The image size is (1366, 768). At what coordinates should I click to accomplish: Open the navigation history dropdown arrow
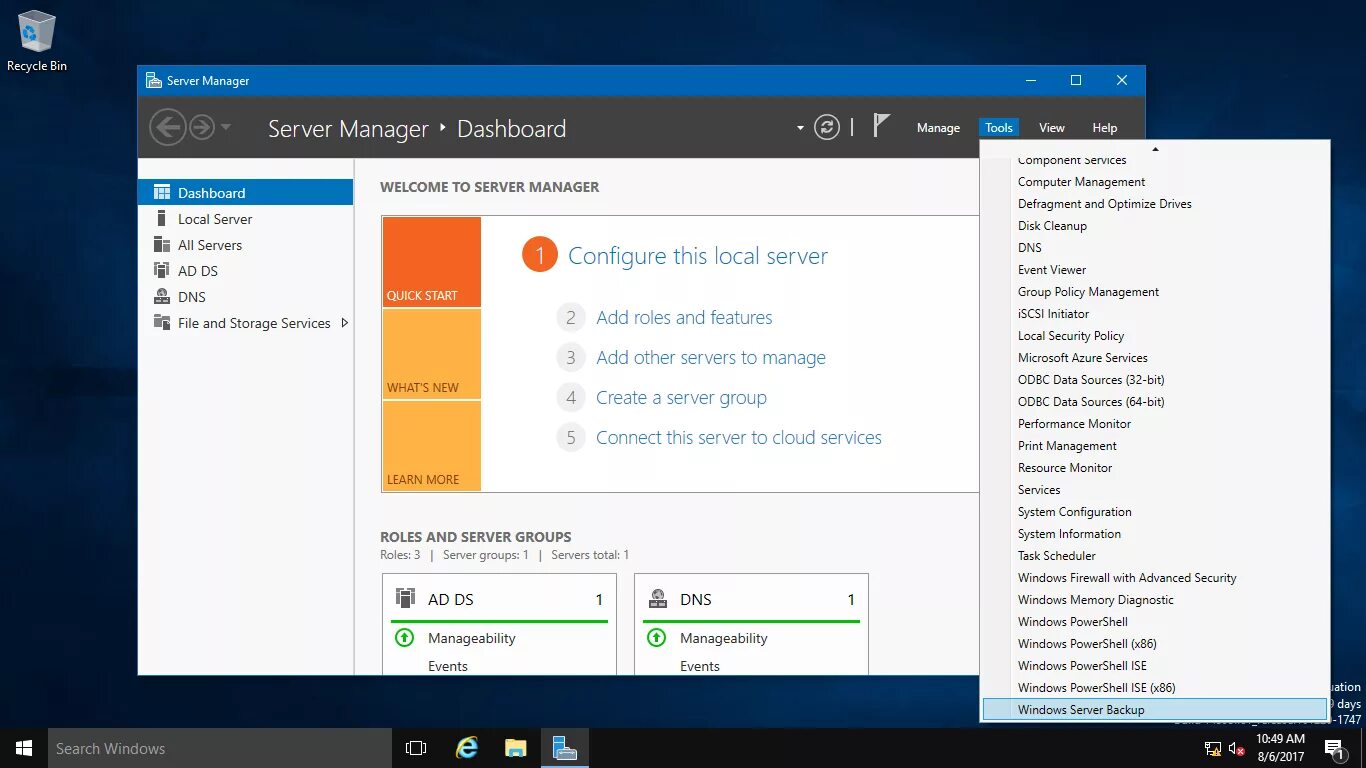coord(226,127)
